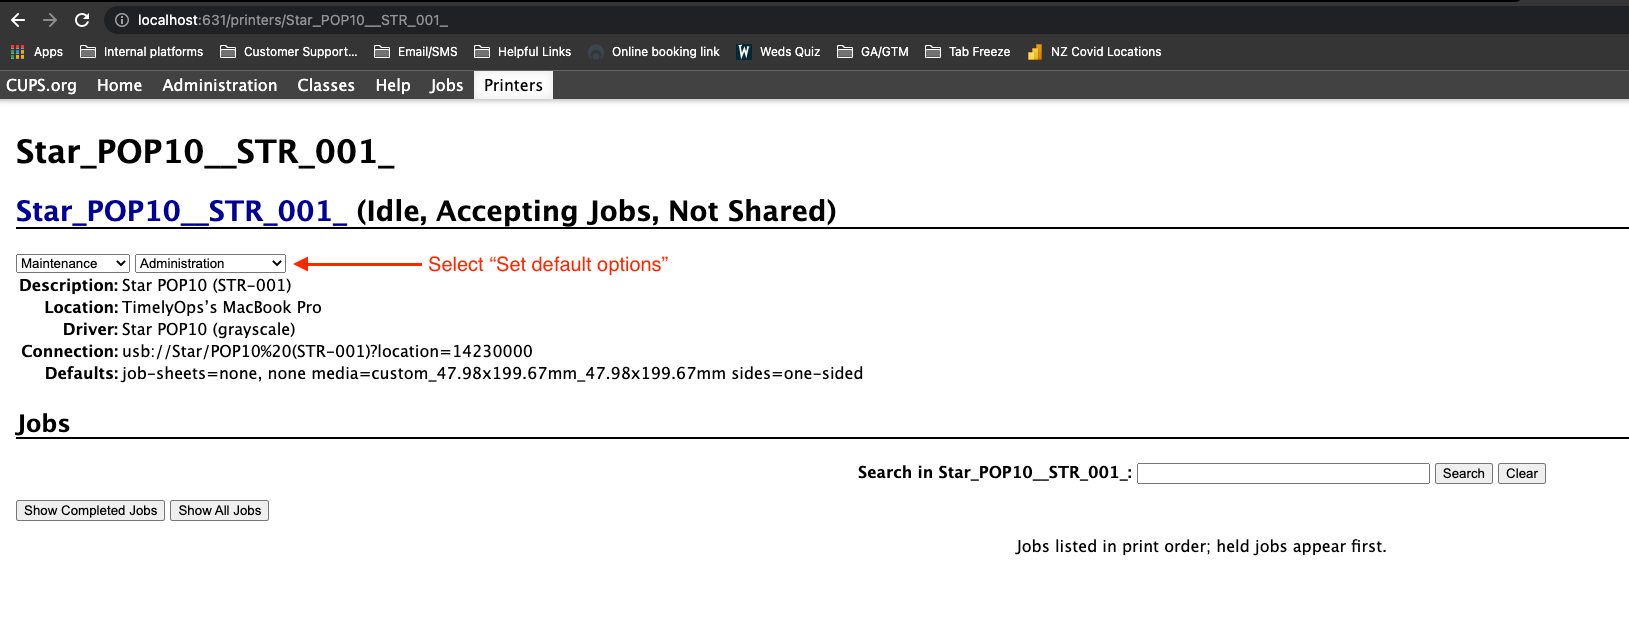Select the Driver text Star POP10 (grayscale)
The height and width of the screenshot is (632, 1629).
click(x=209, y=329)
